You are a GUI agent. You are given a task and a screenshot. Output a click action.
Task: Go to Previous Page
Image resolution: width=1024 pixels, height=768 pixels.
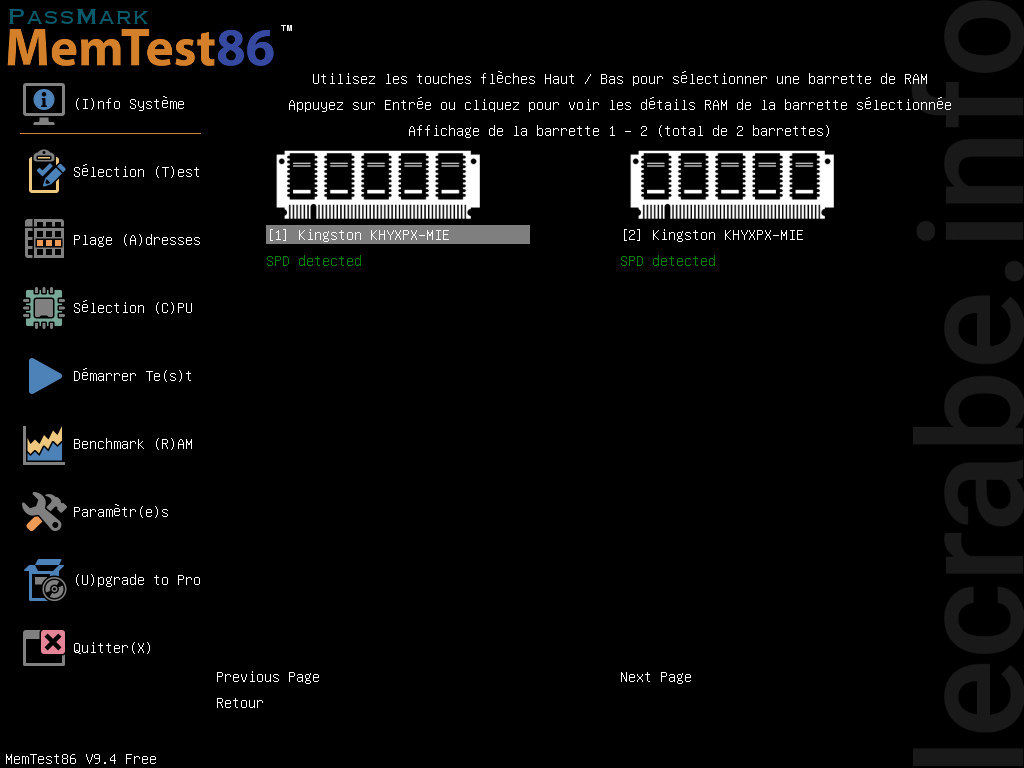pos(268,677)
